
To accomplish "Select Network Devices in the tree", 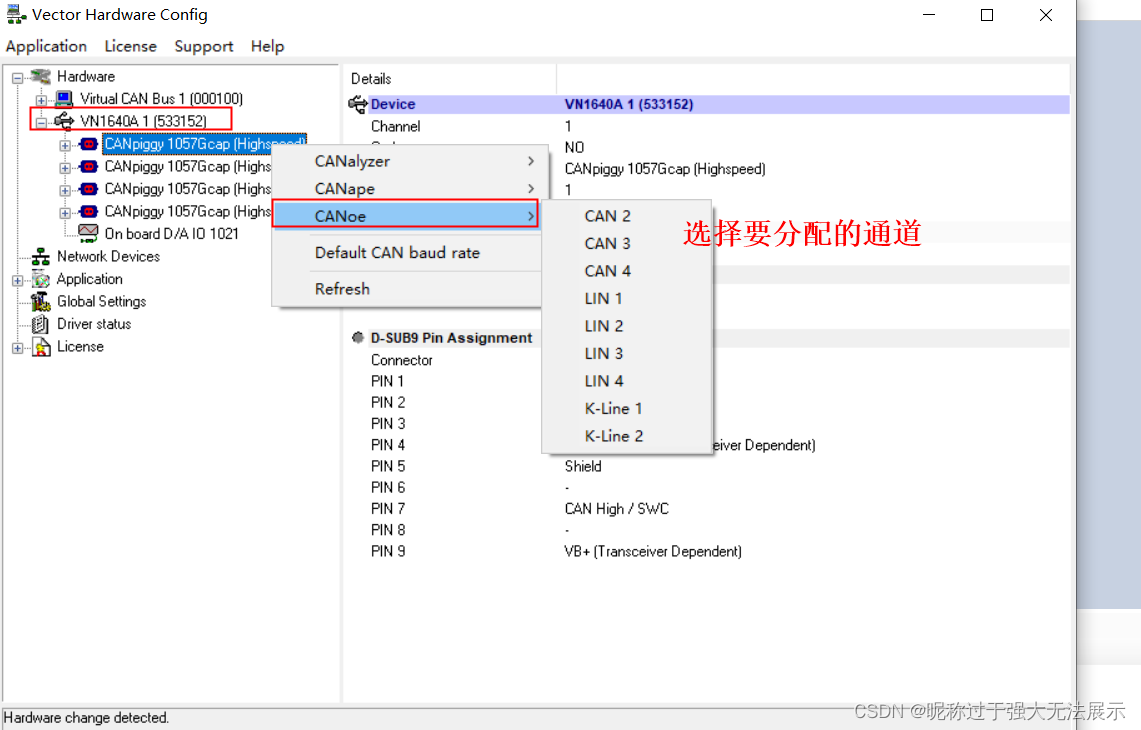I will point(108,256).
